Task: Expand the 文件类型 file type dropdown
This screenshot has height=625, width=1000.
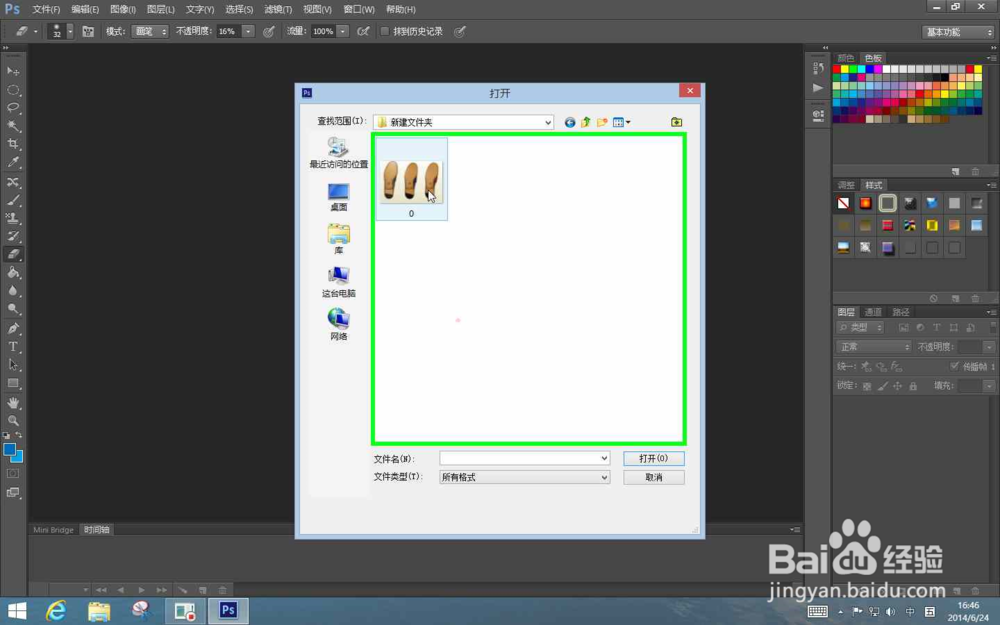Action: pos(605,477)
